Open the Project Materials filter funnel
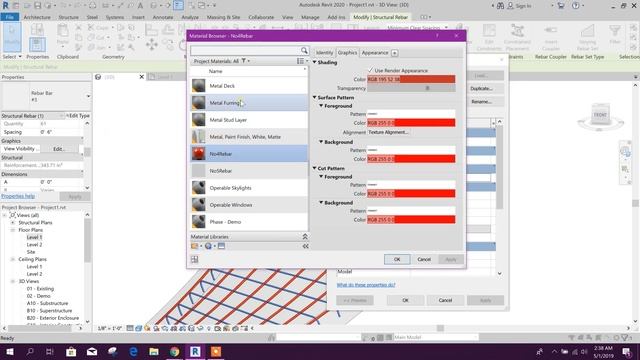This screenshot has width=640, height=360. click(244, 61)
